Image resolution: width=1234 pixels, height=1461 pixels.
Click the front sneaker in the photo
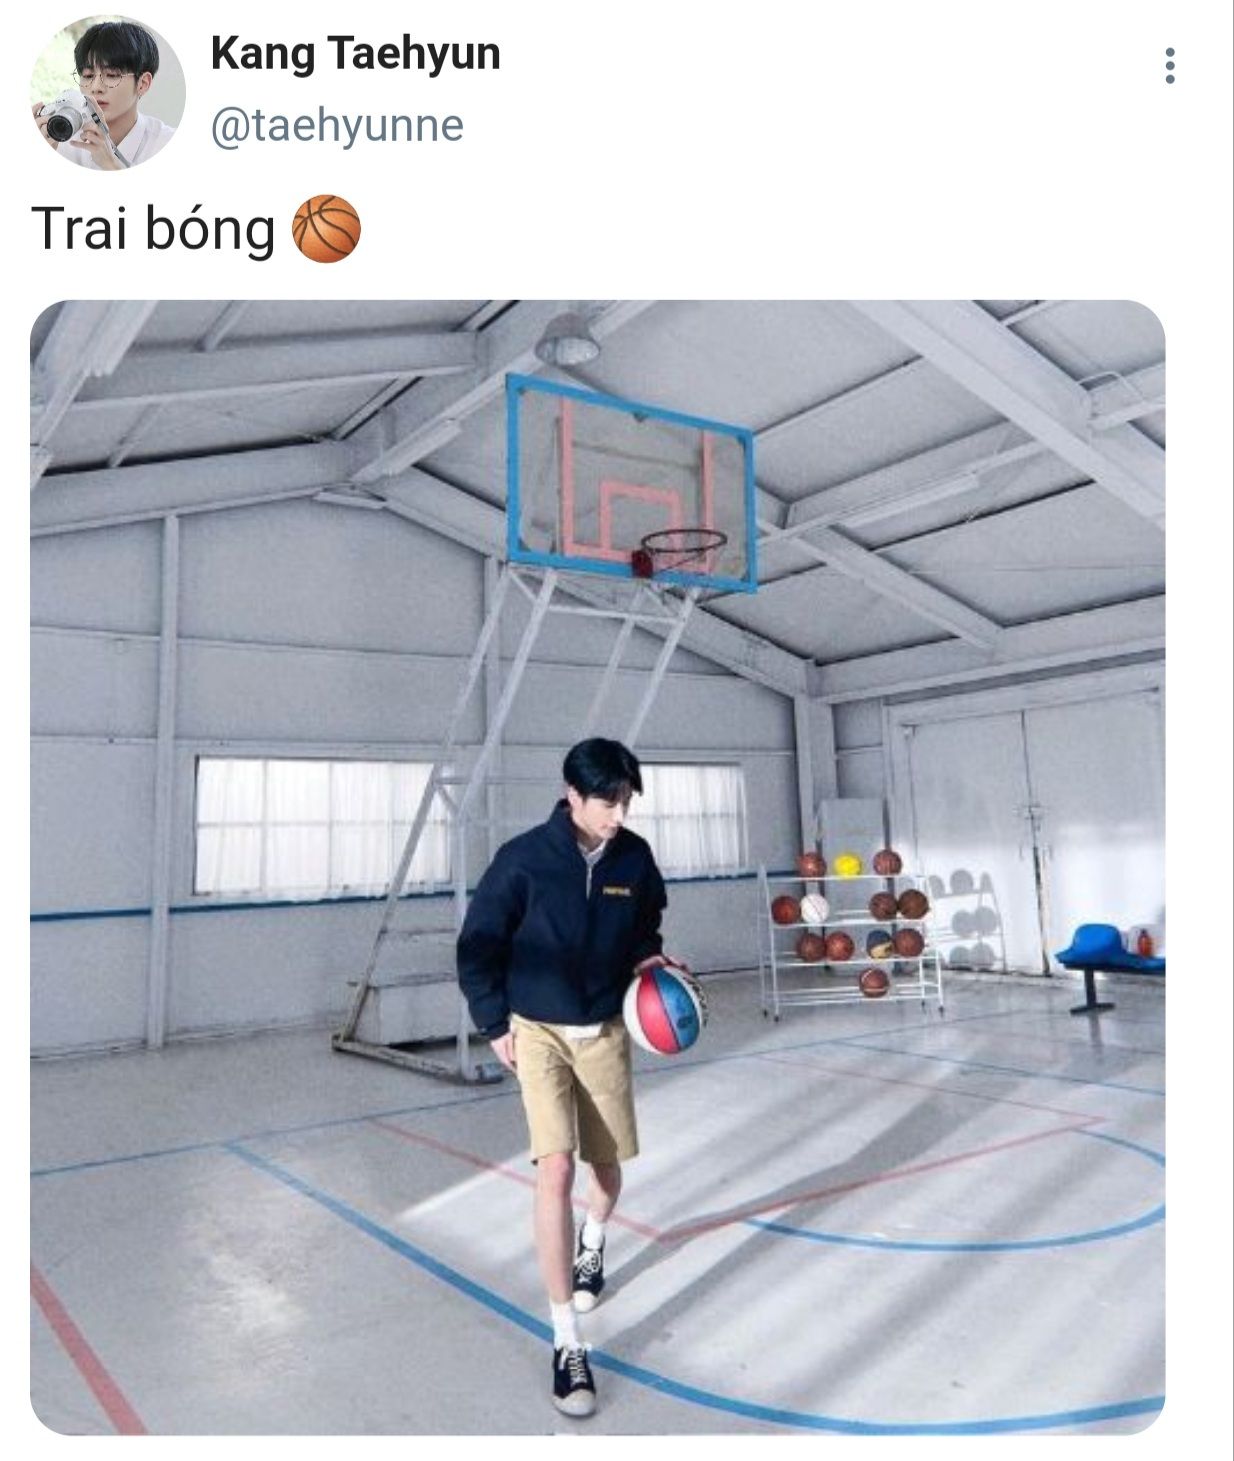574,1378
